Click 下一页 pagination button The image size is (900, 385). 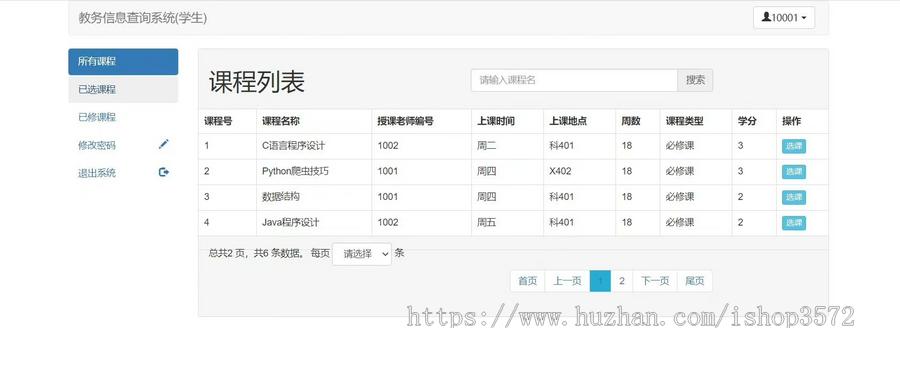click(x=655, y=281)
